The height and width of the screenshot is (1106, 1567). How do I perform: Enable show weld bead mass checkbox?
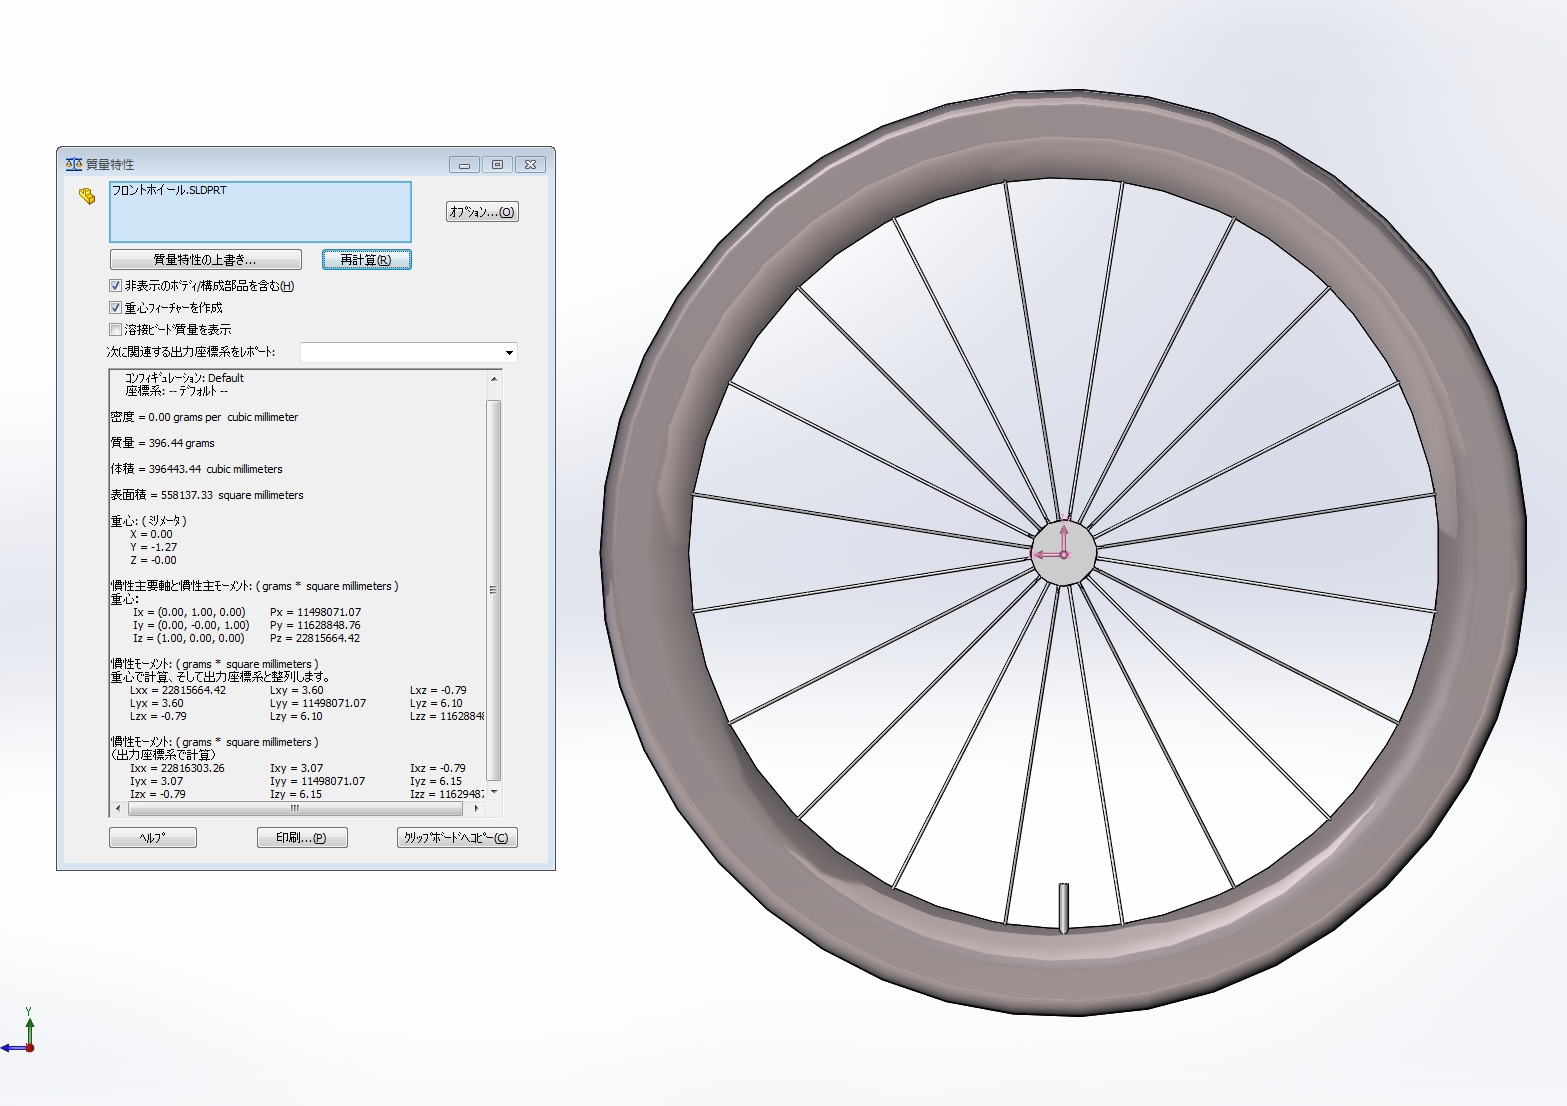click(x=115, y=330)
